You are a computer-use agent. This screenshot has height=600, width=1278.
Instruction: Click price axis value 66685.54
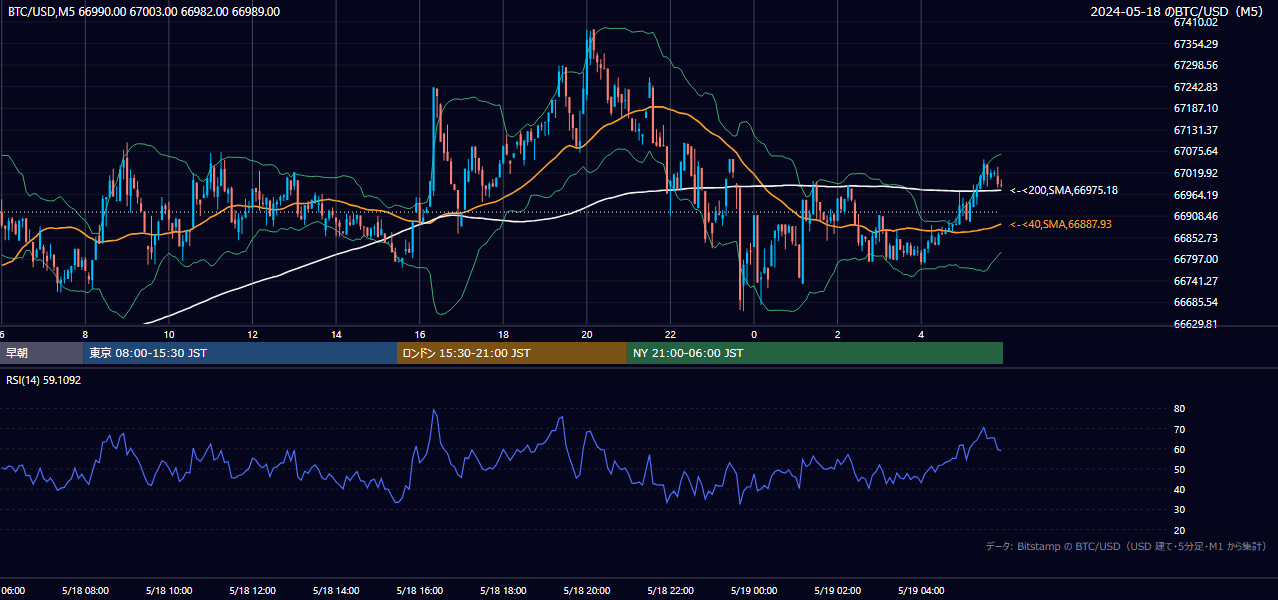pyautogui.click(x=1196, y=302)
